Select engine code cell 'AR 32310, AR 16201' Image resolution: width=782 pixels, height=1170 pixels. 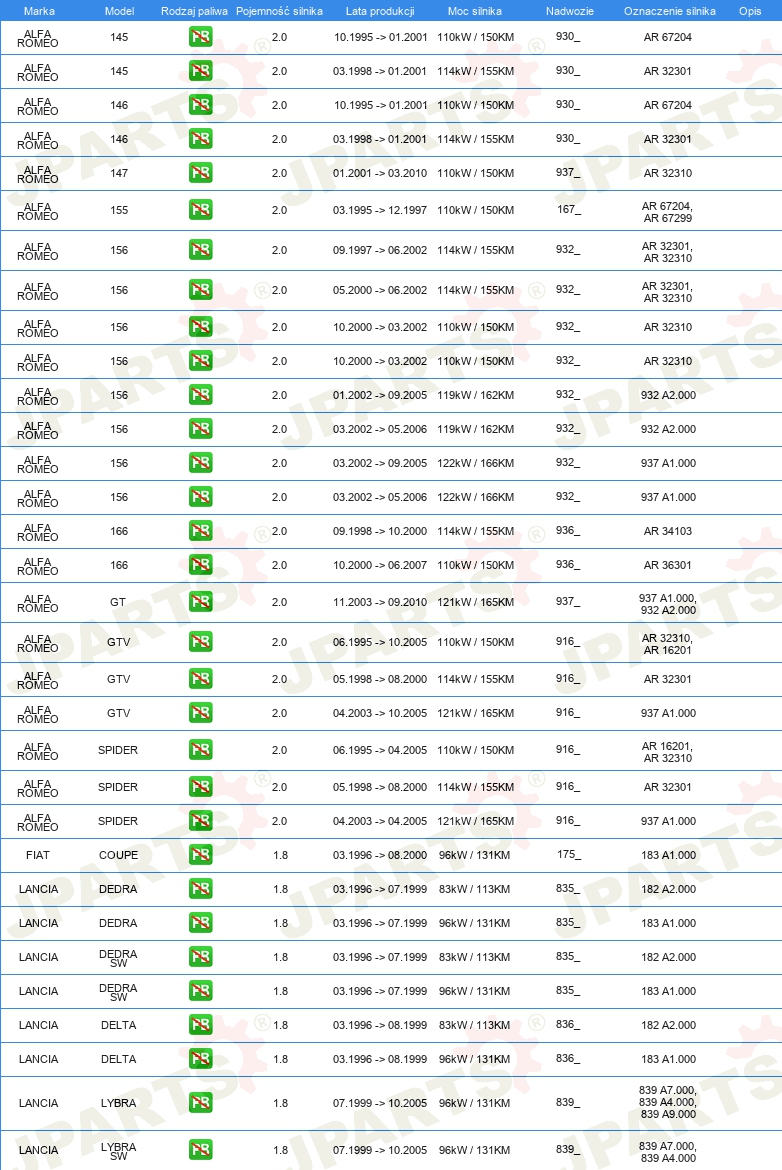[x=668, y=644]
